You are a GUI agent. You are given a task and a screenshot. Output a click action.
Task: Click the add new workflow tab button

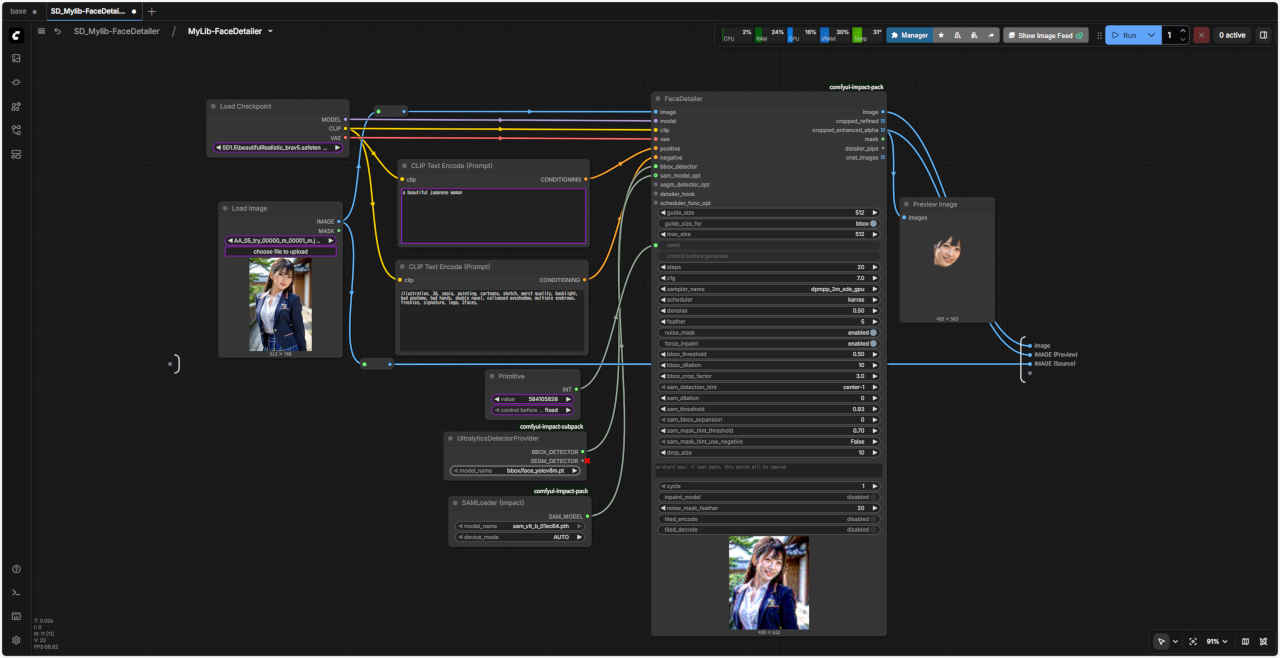[x=152, y=11]
